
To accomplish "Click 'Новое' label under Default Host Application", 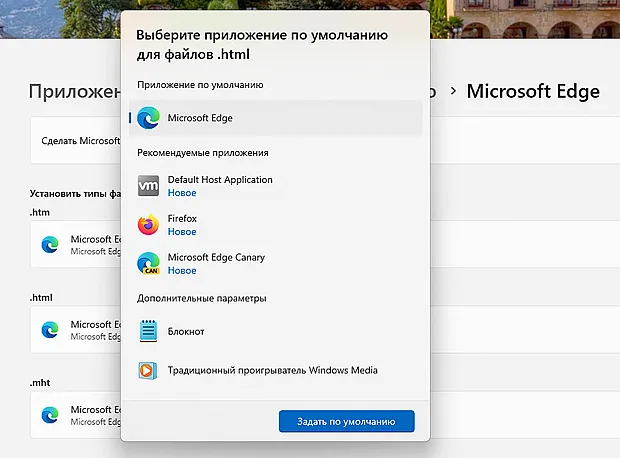I will [x=182, y=193].
